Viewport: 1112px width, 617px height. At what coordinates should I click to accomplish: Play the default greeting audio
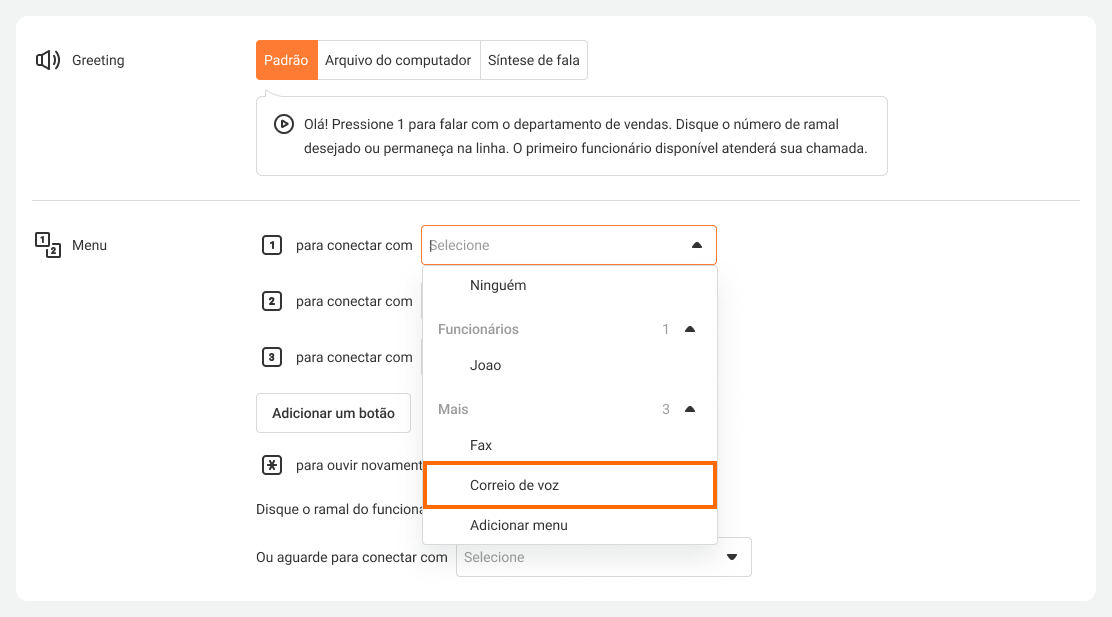(283, 125)
